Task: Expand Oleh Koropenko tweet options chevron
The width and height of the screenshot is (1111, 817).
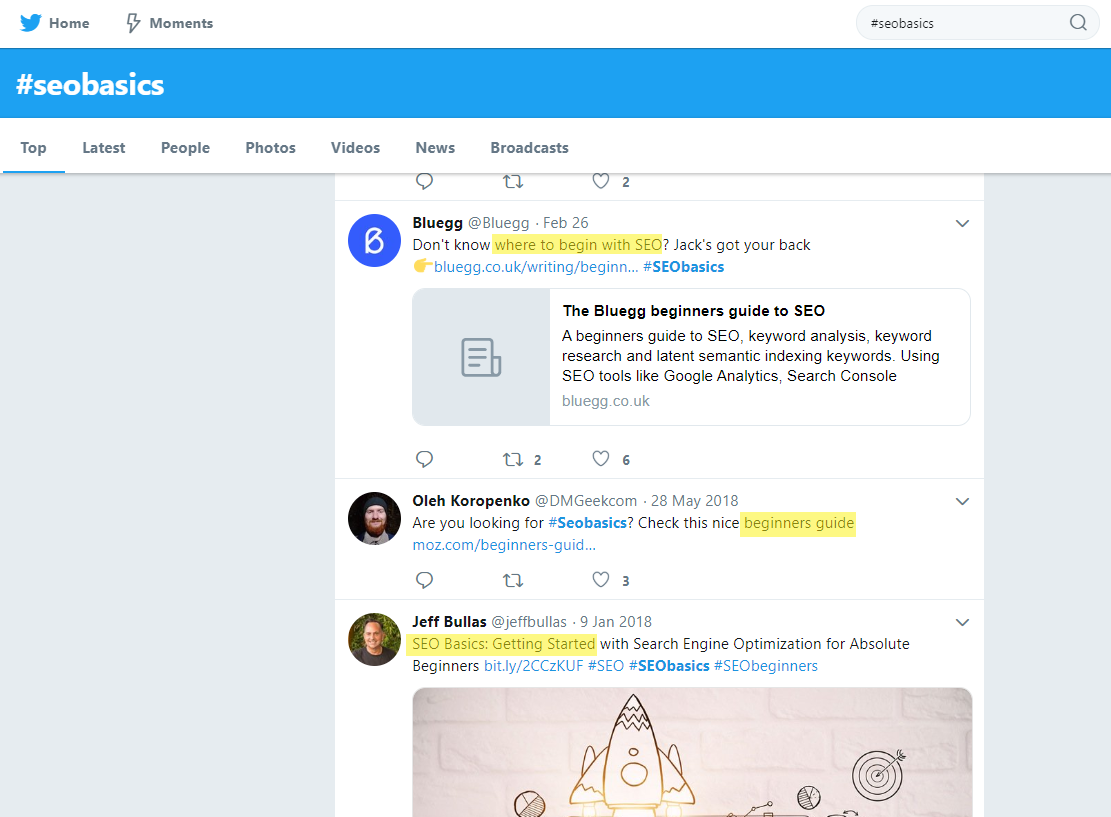Action: pyautogui.click(x=962, y=501)
